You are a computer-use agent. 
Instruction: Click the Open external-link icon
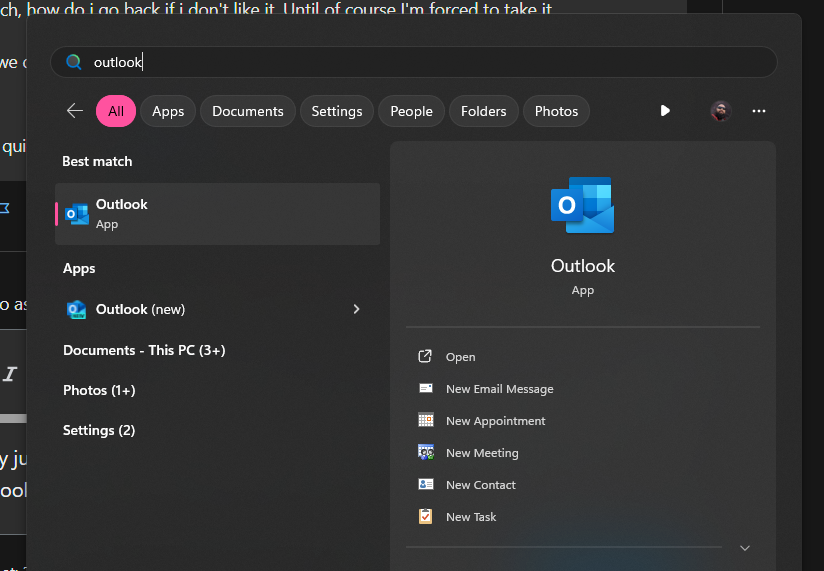click(425, 357)
